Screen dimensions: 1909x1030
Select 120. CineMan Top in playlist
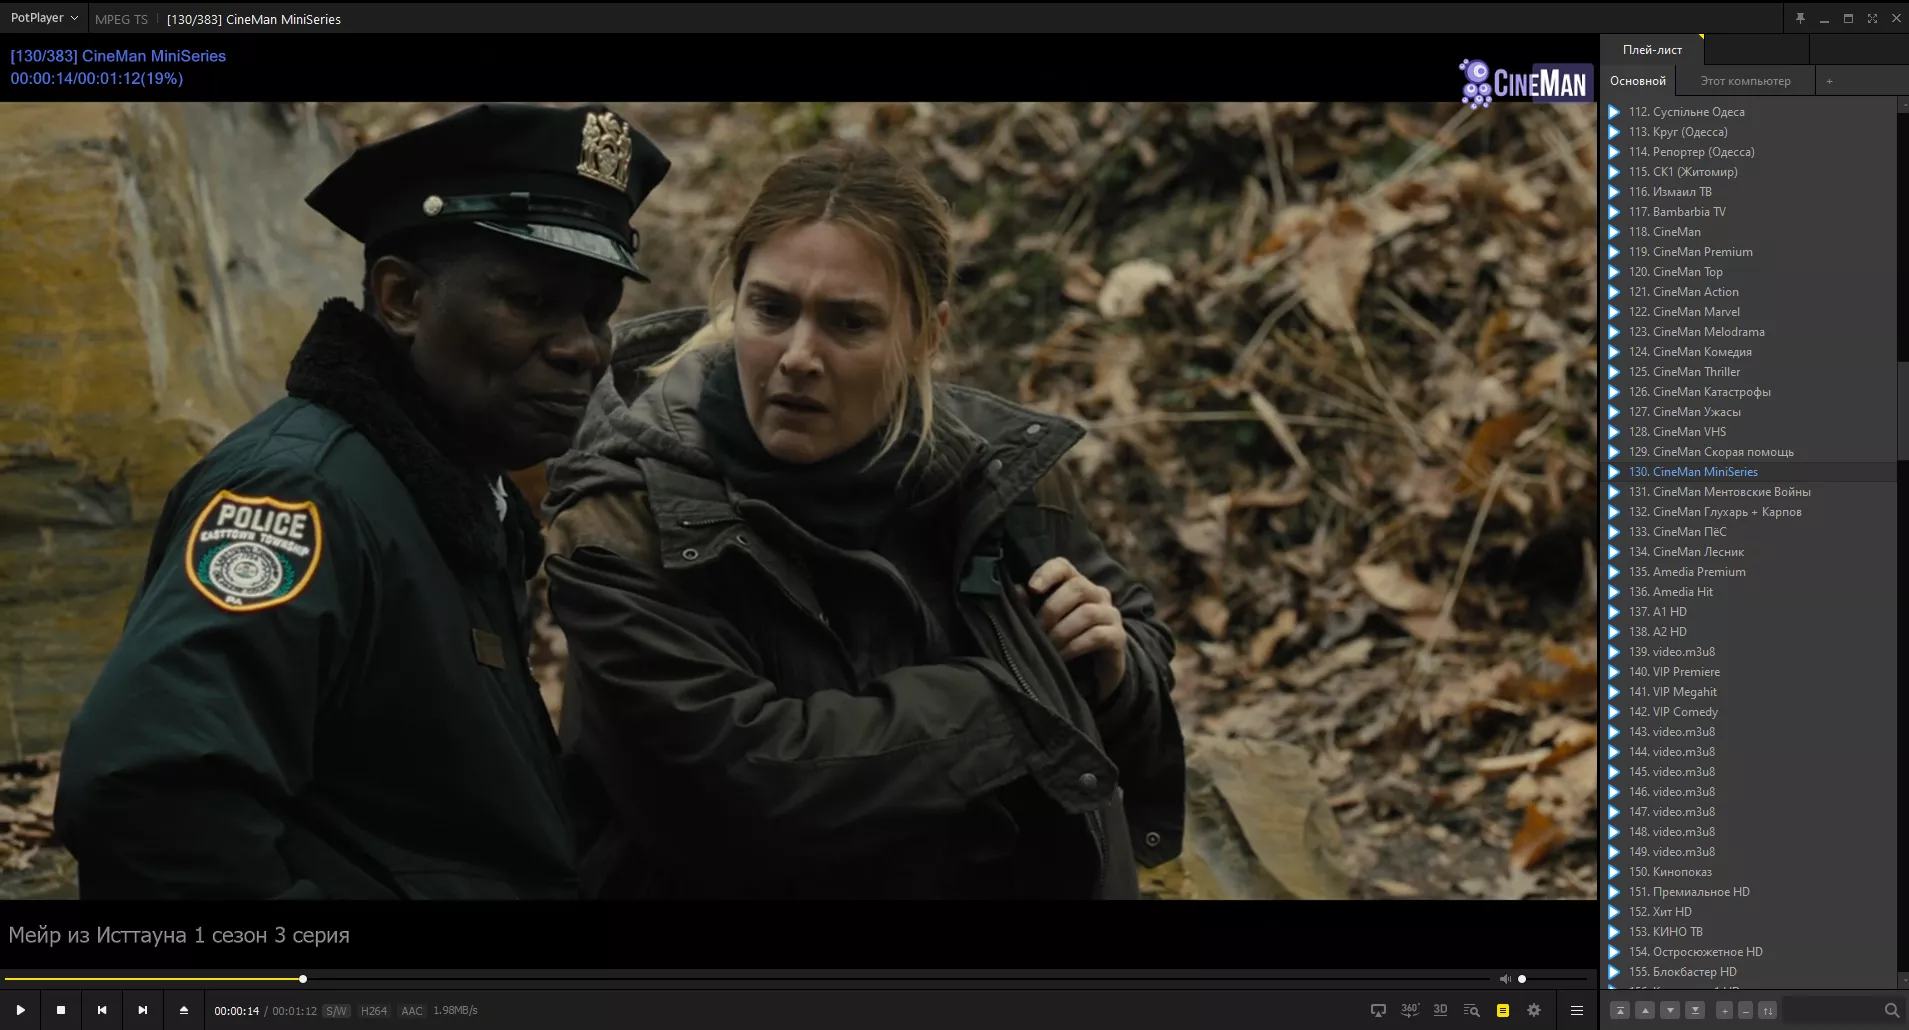pos(1748,272)
